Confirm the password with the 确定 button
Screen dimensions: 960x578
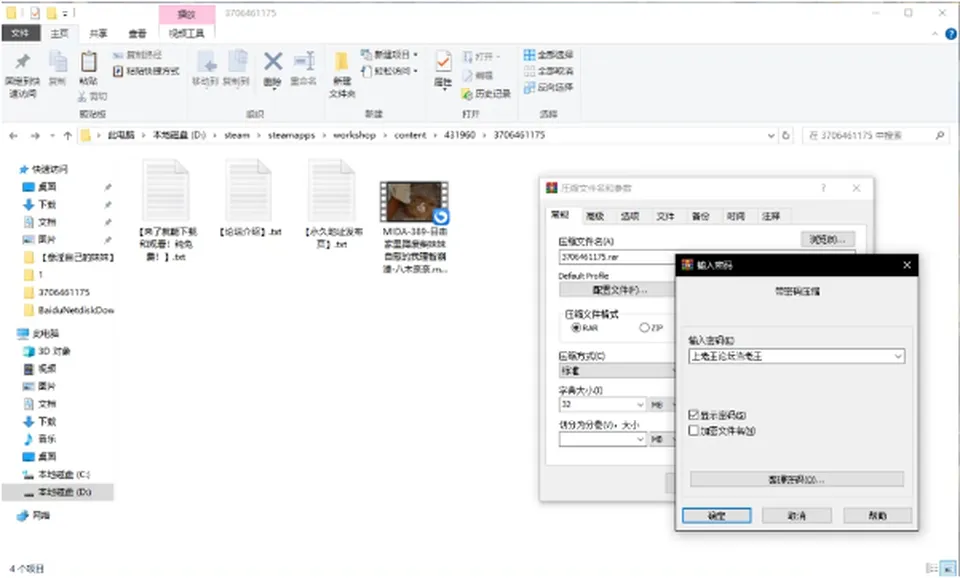pos(717,516)
